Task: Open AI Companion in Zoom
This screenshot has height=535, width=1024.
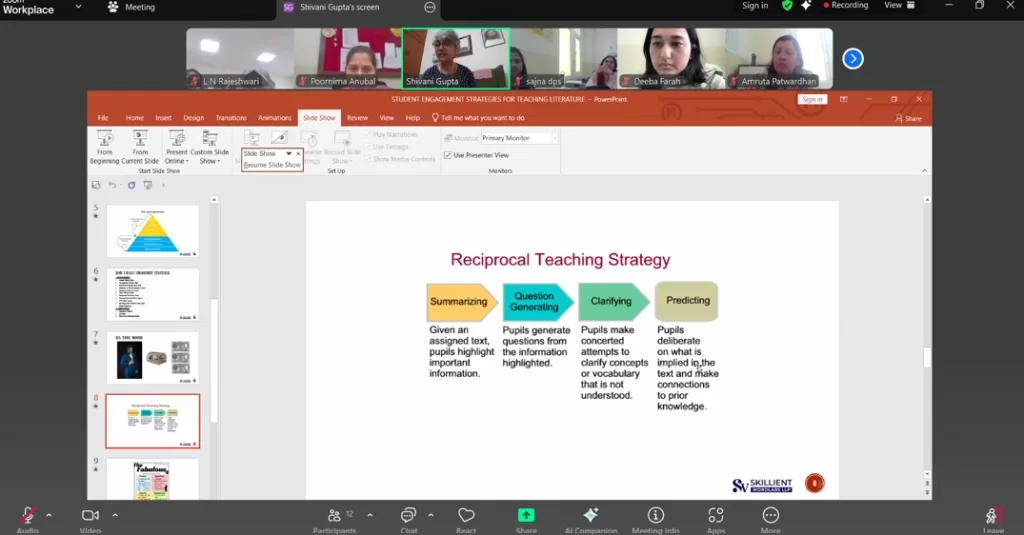Action: tap(590, 515)
